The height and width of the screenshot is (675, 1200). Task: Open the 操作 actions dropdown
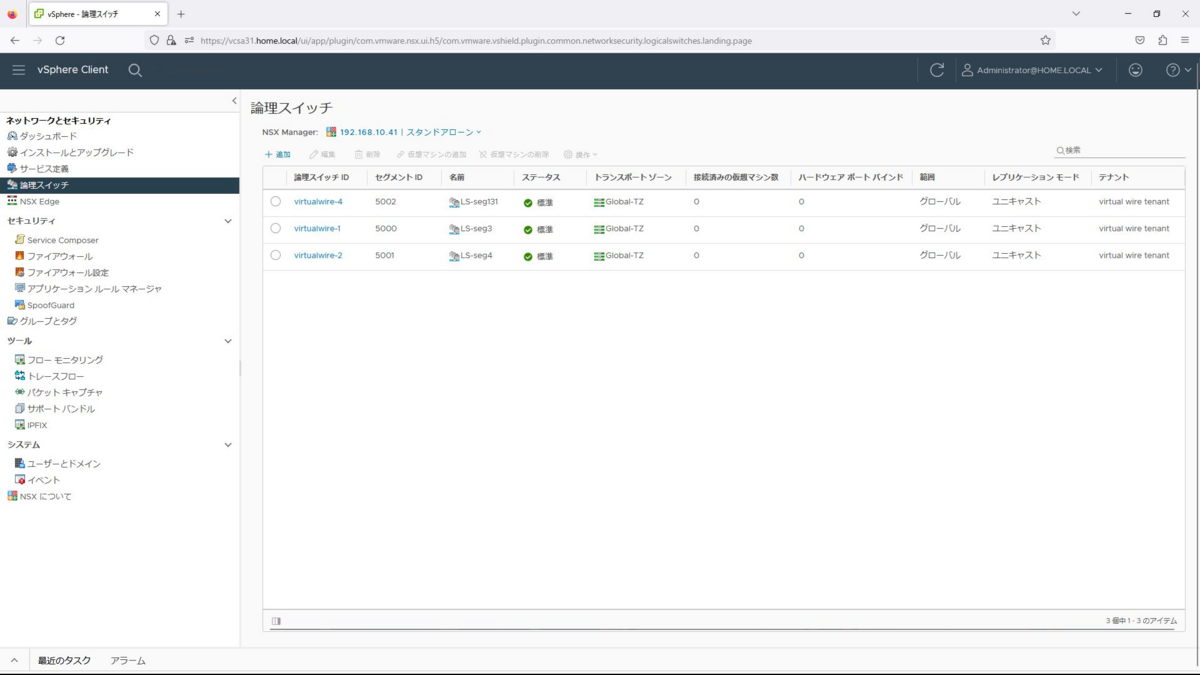coord(580,155)
